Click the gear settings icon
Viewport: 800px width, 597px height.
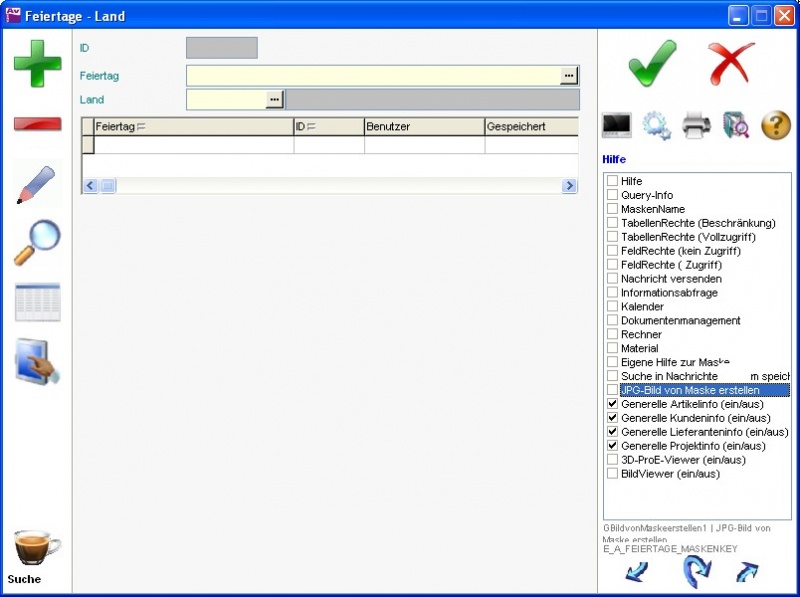pos(656,125)
